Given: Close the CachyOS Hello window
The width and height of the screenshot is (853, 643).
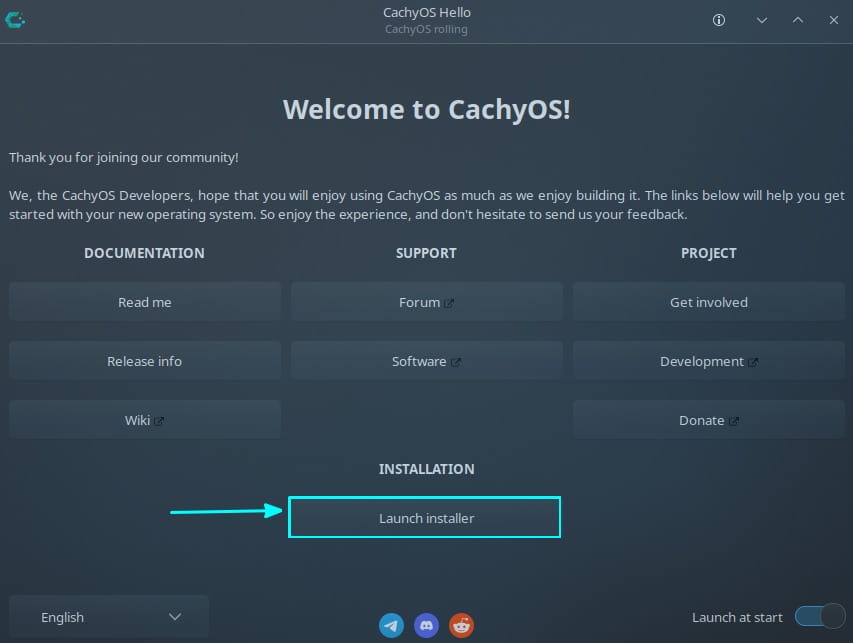Looking at the screenshot, I should point(832,20).
